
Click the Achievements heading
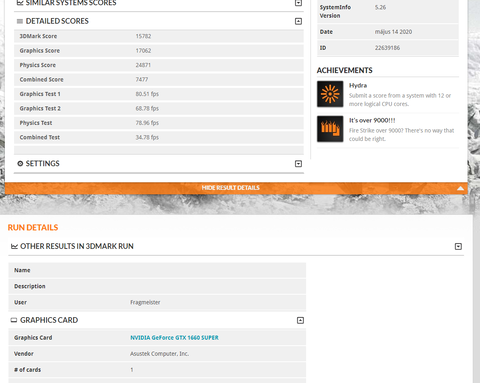pos(345,70)
